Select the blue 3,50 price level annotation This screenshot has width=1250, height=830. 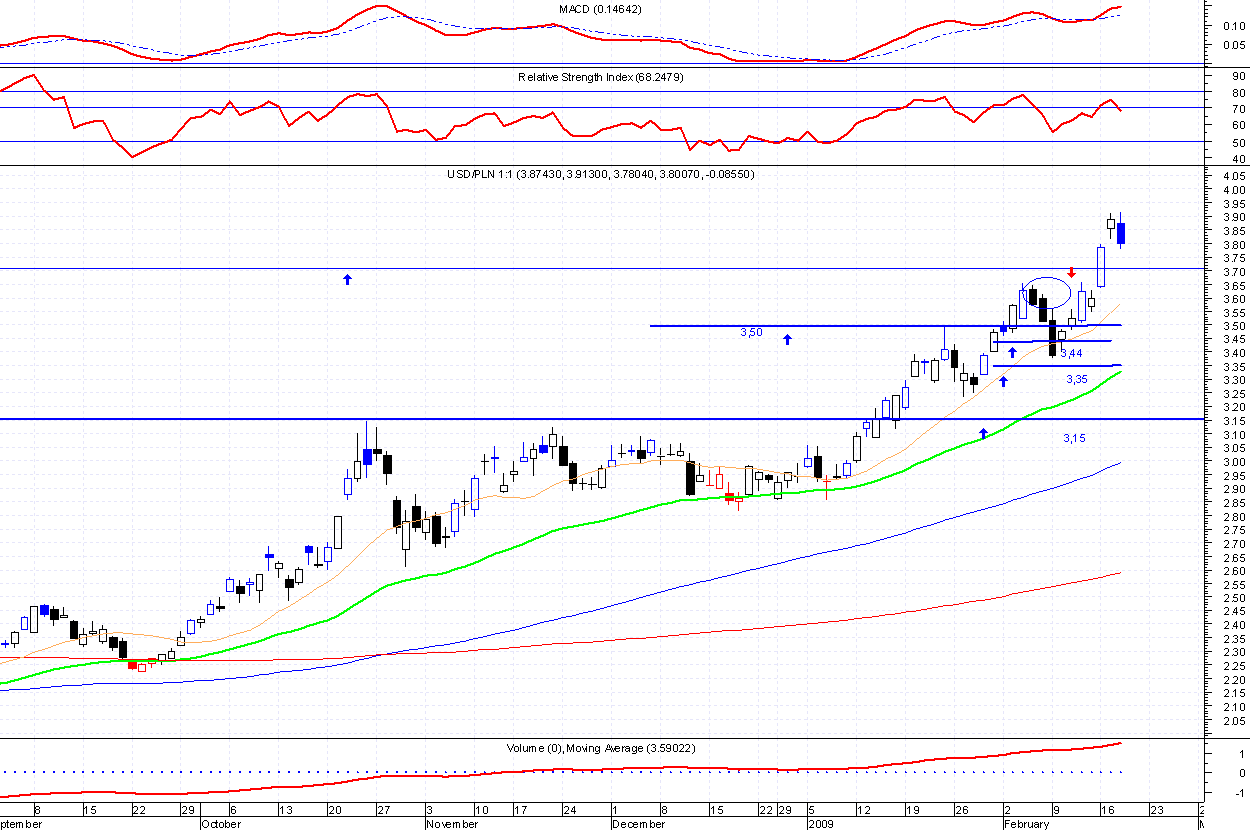751,332
